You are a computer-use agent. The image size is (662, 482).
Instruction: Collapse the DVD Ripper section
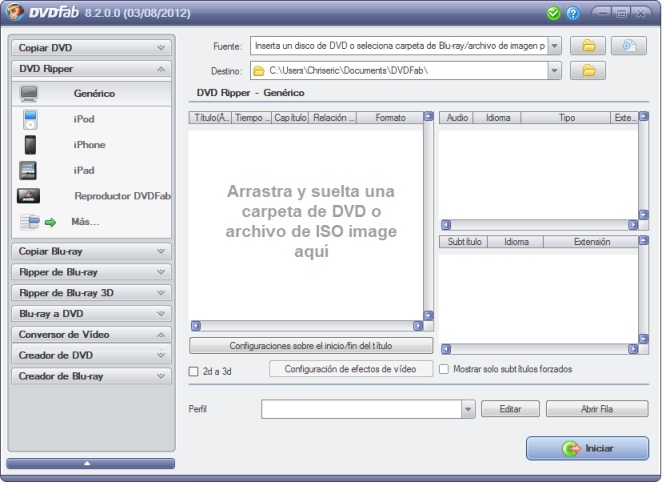tap(91, 69)
